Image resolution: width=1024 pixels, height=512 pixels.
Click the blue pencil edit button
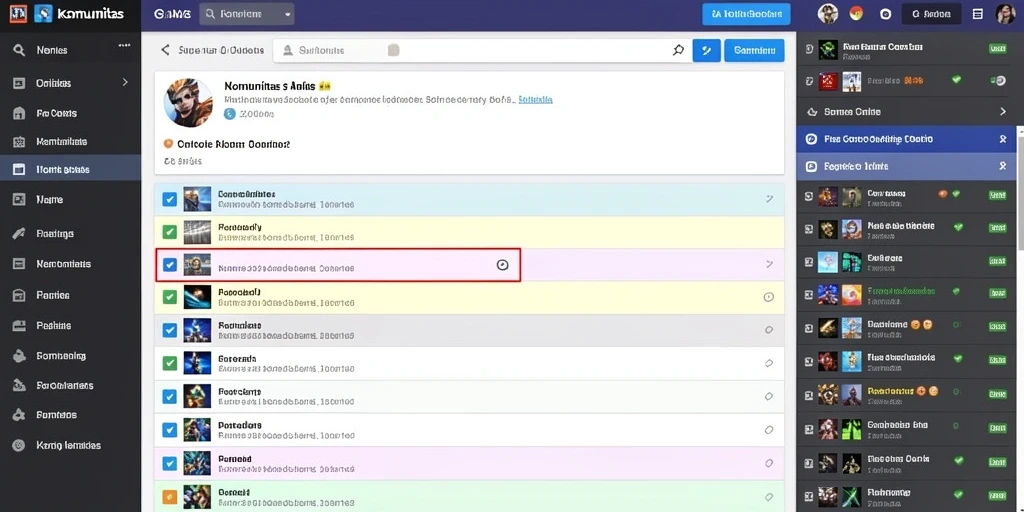click(x=706, y=50)
